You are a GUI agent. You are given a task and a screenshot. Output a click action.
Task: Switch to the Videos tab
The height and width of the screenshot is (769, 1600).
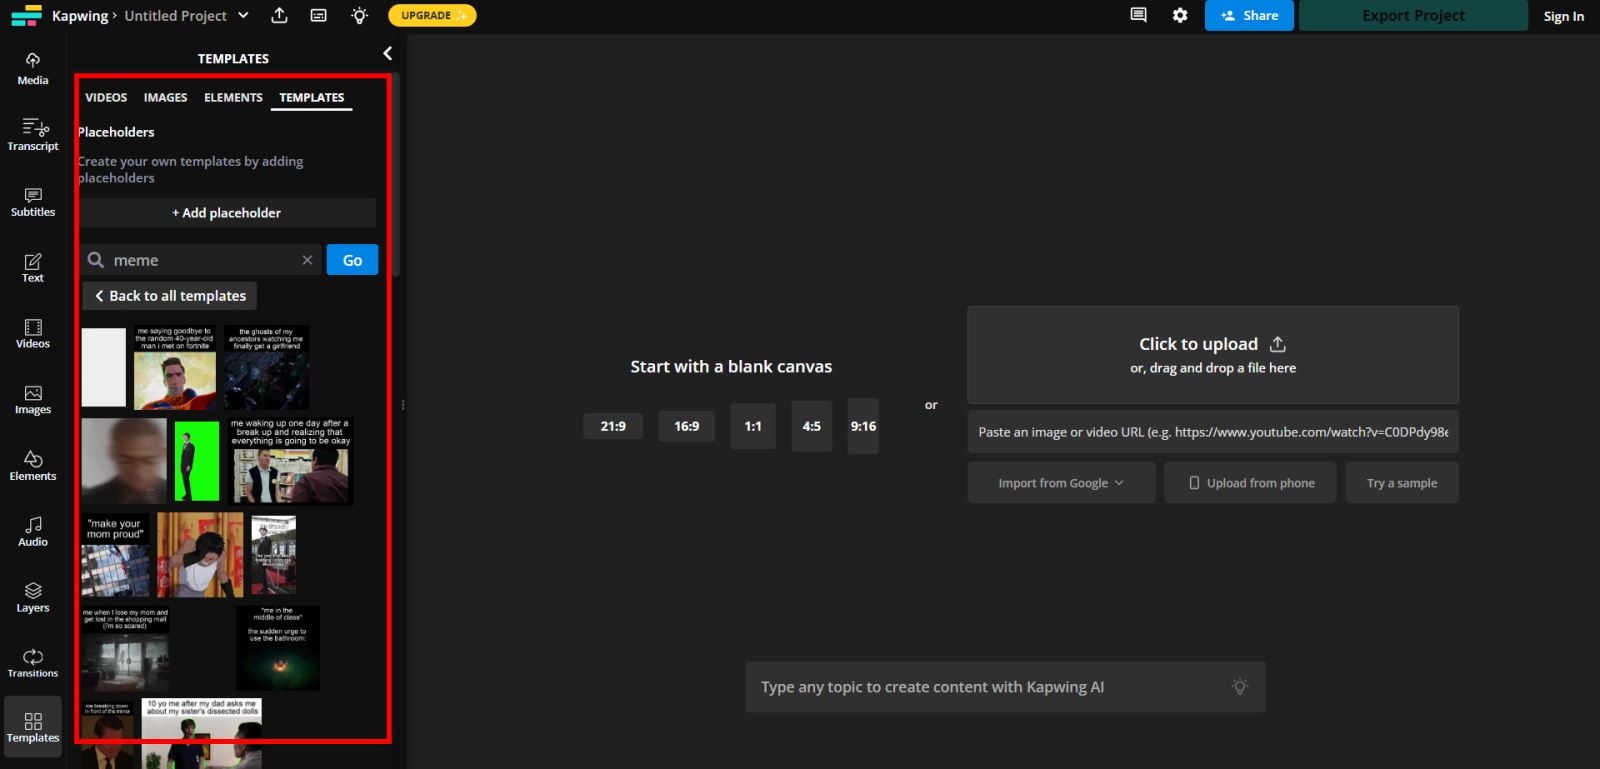[106, 97]
